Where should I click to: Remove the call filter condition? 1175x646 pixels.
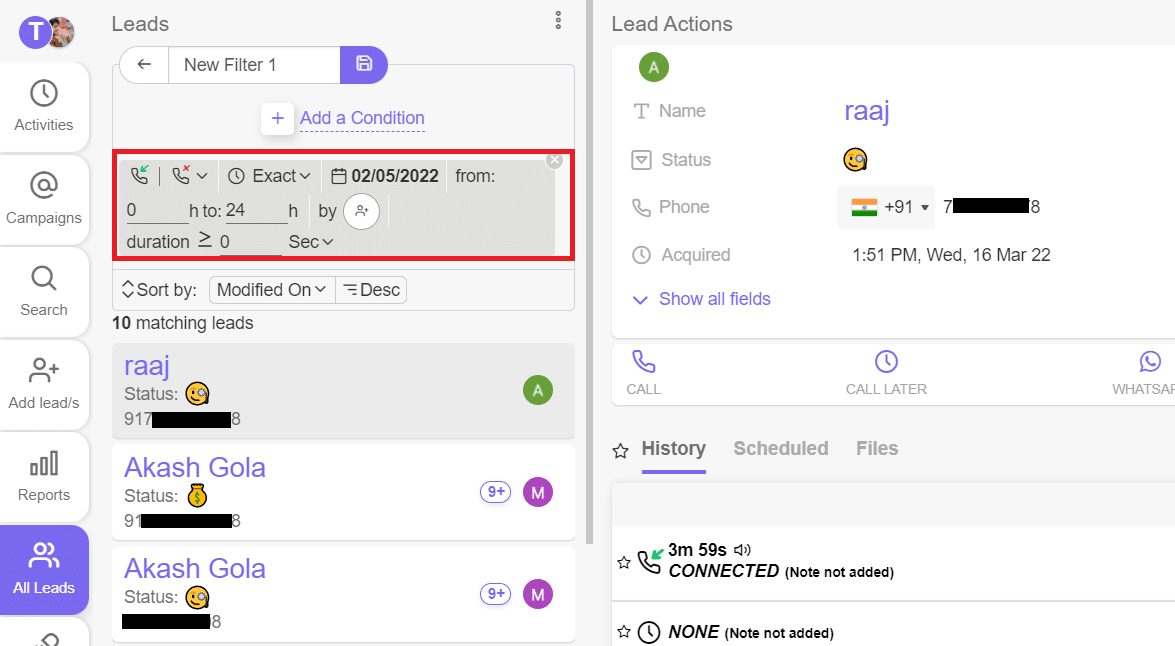click(x=555, y=160)
